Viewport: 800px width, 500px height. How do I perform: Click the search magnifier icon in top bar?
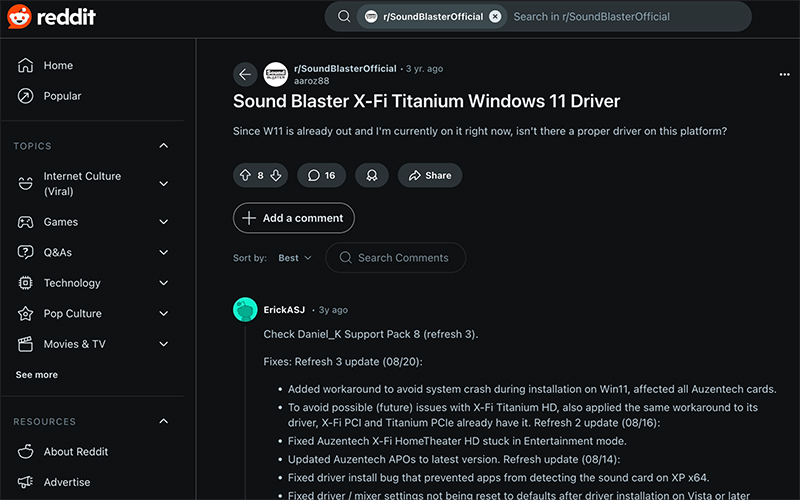[x=344, y=16]
